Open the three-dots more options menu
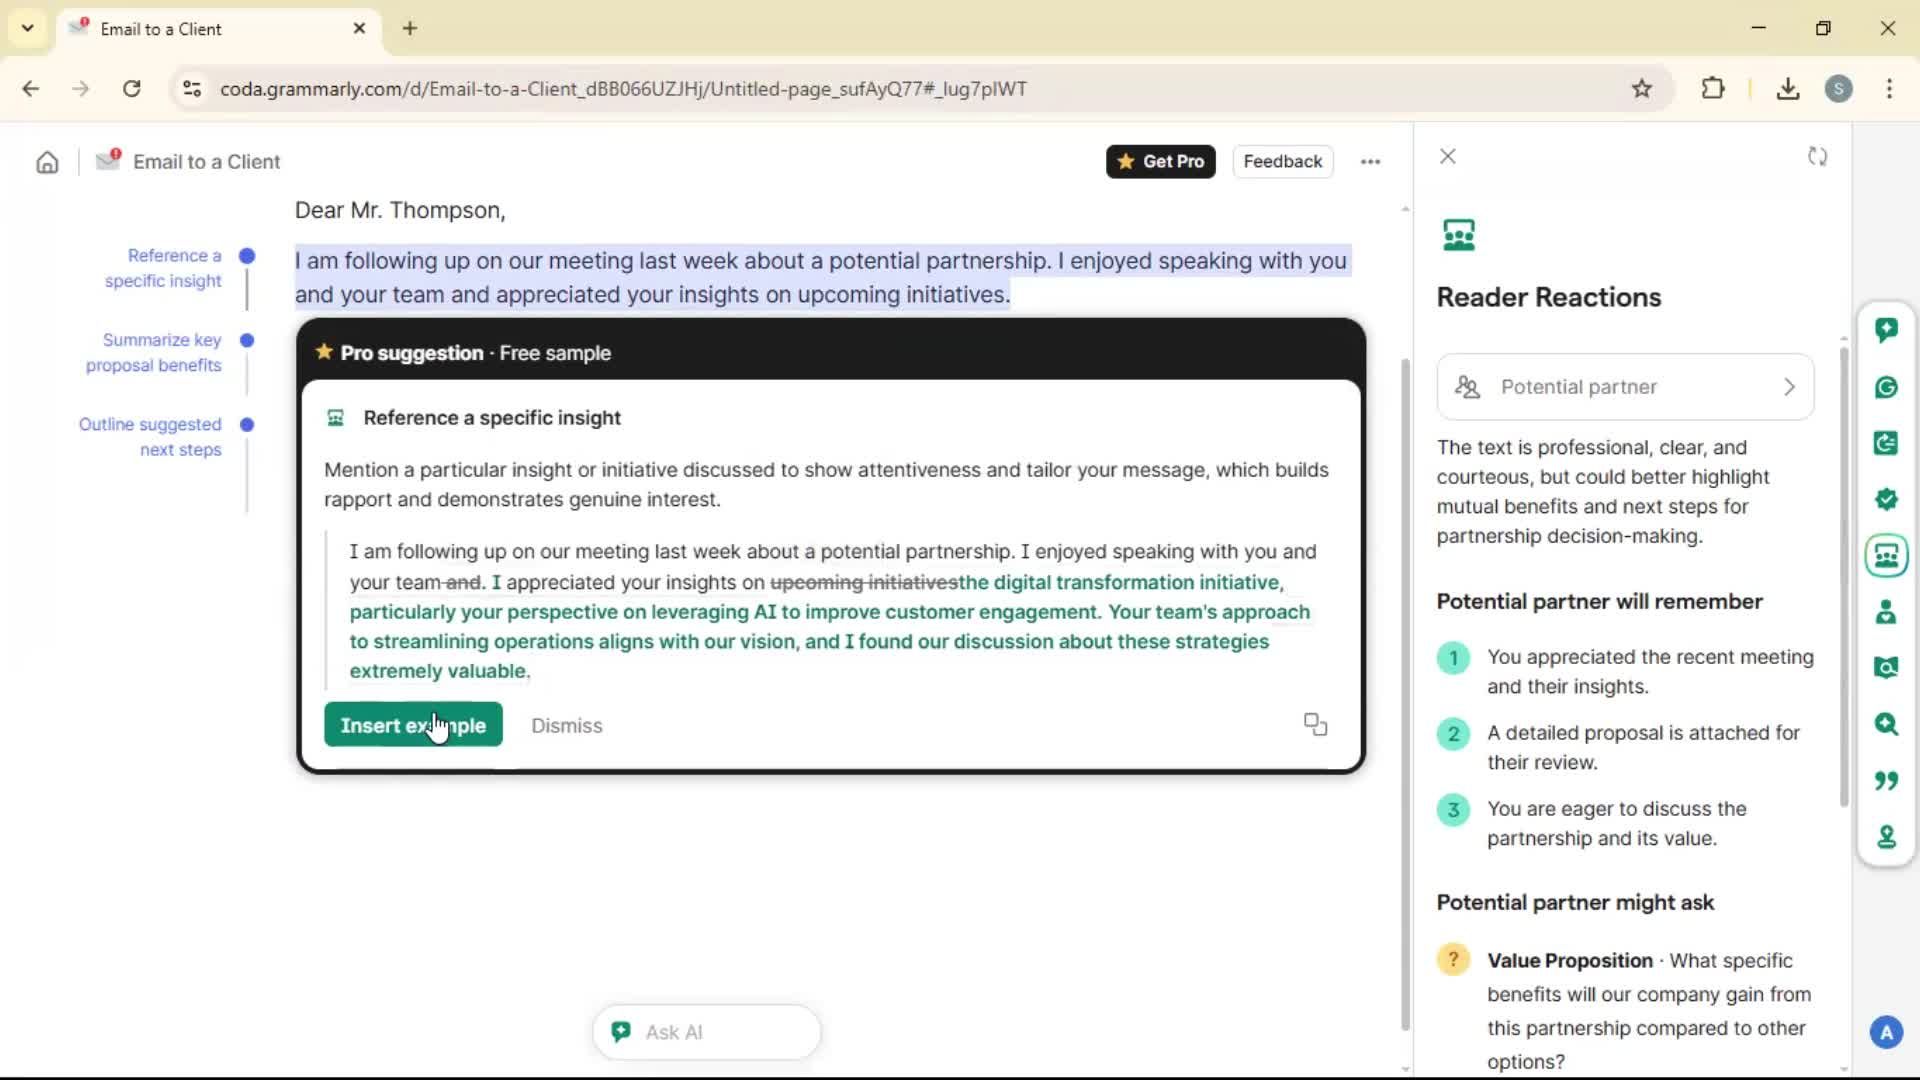 tap(1370, 162)
